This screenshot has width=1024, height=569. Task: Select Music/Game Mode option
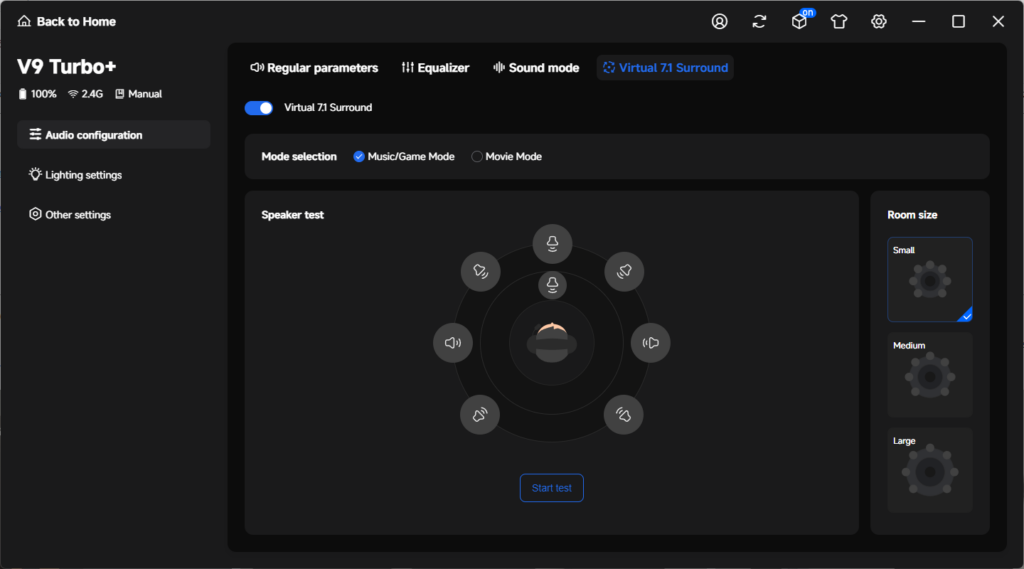coord(404,157)
